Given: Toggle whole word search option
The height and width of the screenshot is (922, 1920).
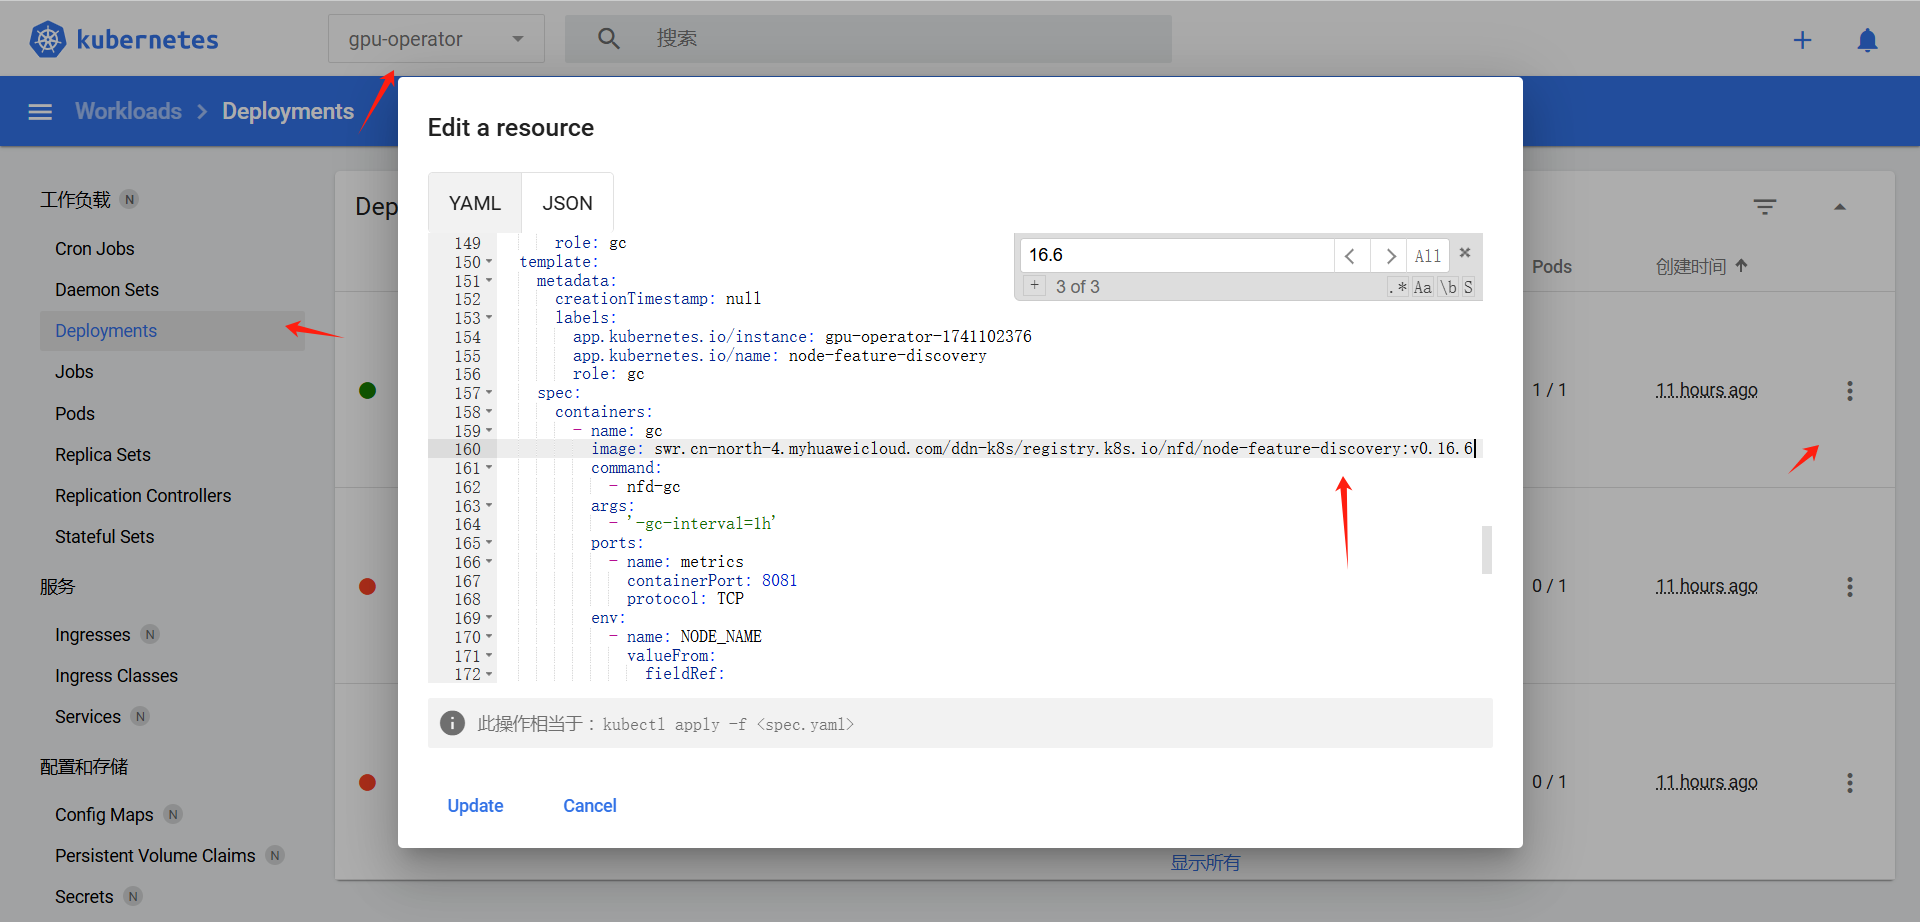Looking at the screenshot, I should click(1448, 287).
